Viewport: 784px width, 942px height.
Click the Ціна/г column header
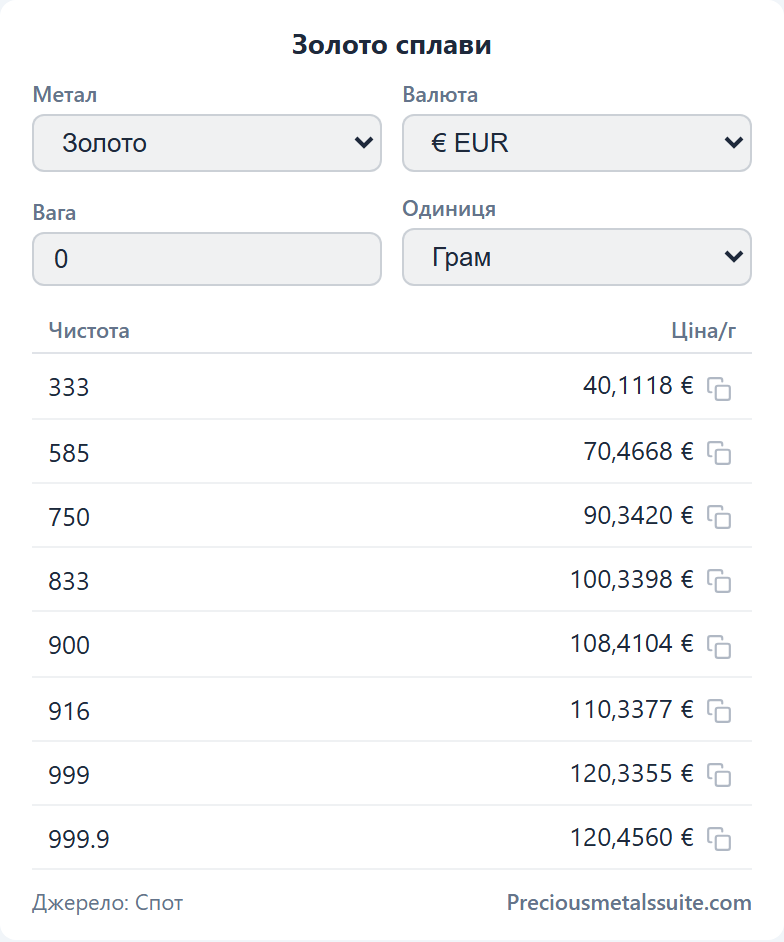[x=703, y=330]
